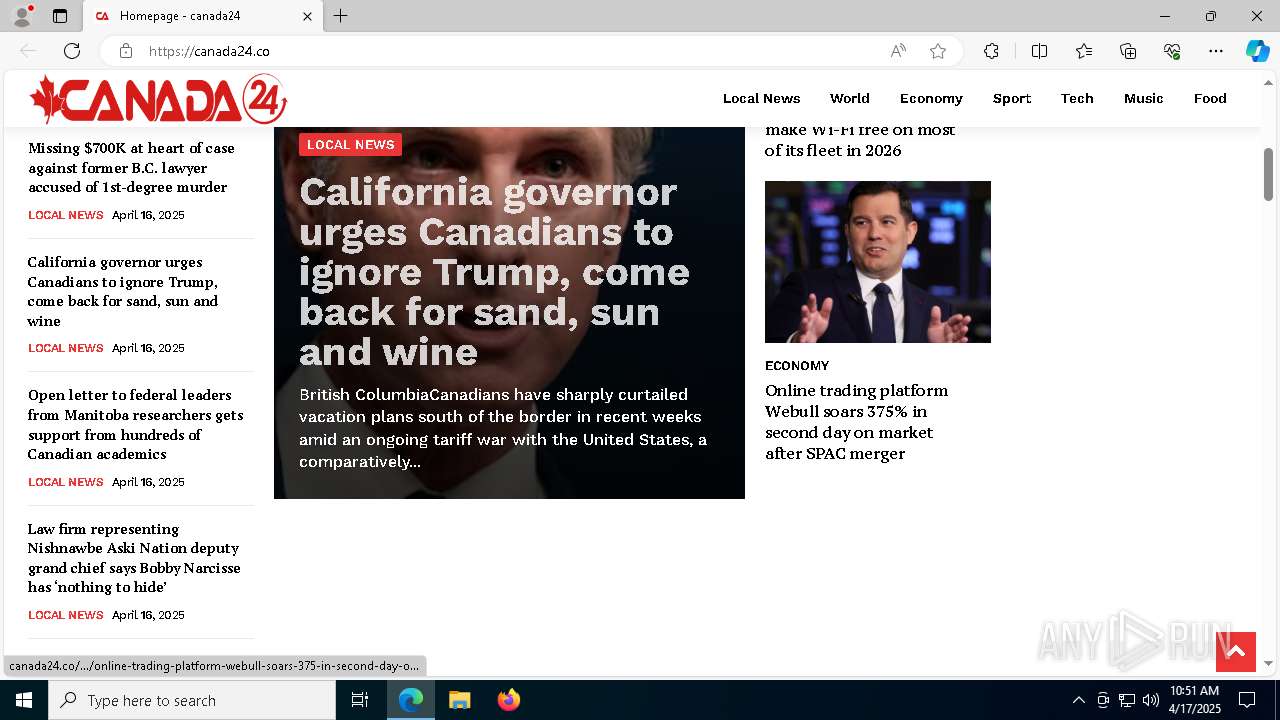1280x720 pixels.
Task: Open the Favorites list
Action: (1084, 51)
